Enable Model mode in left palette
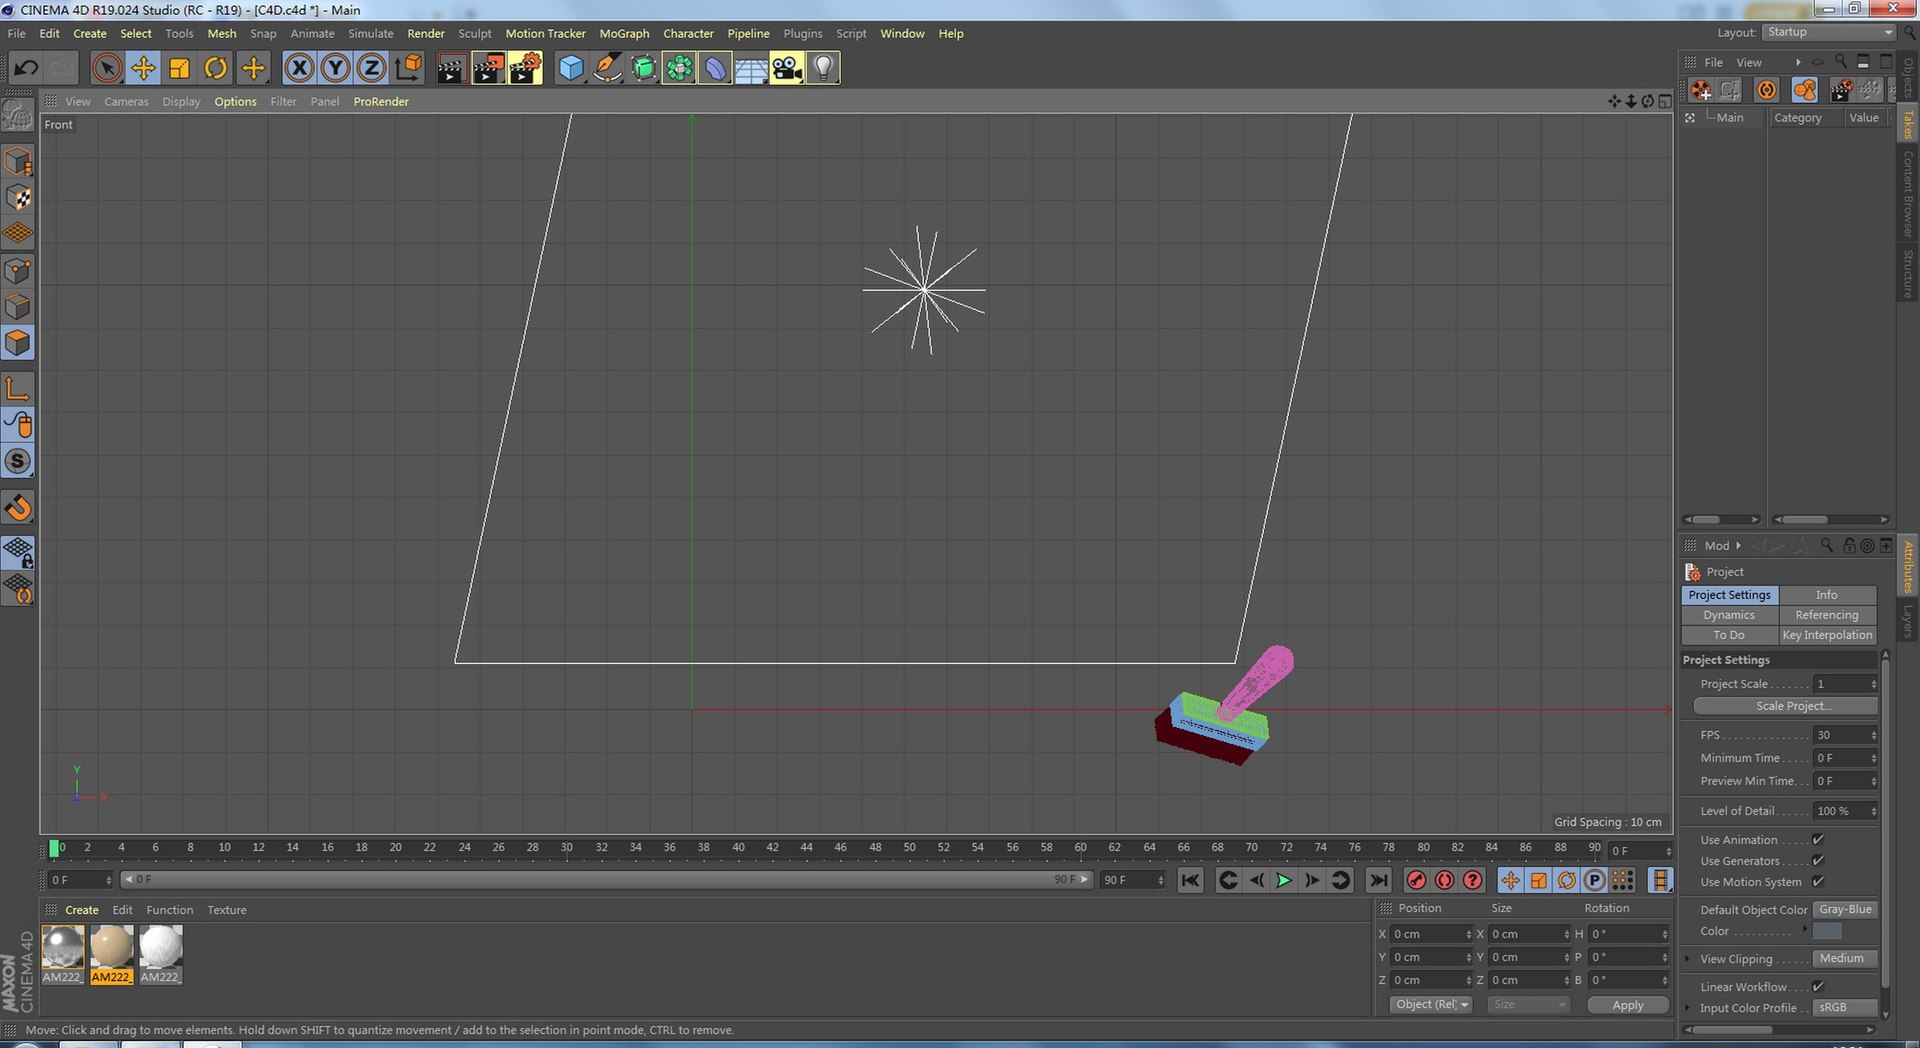The image size is (1920, 1048). [x=18, y=161]
